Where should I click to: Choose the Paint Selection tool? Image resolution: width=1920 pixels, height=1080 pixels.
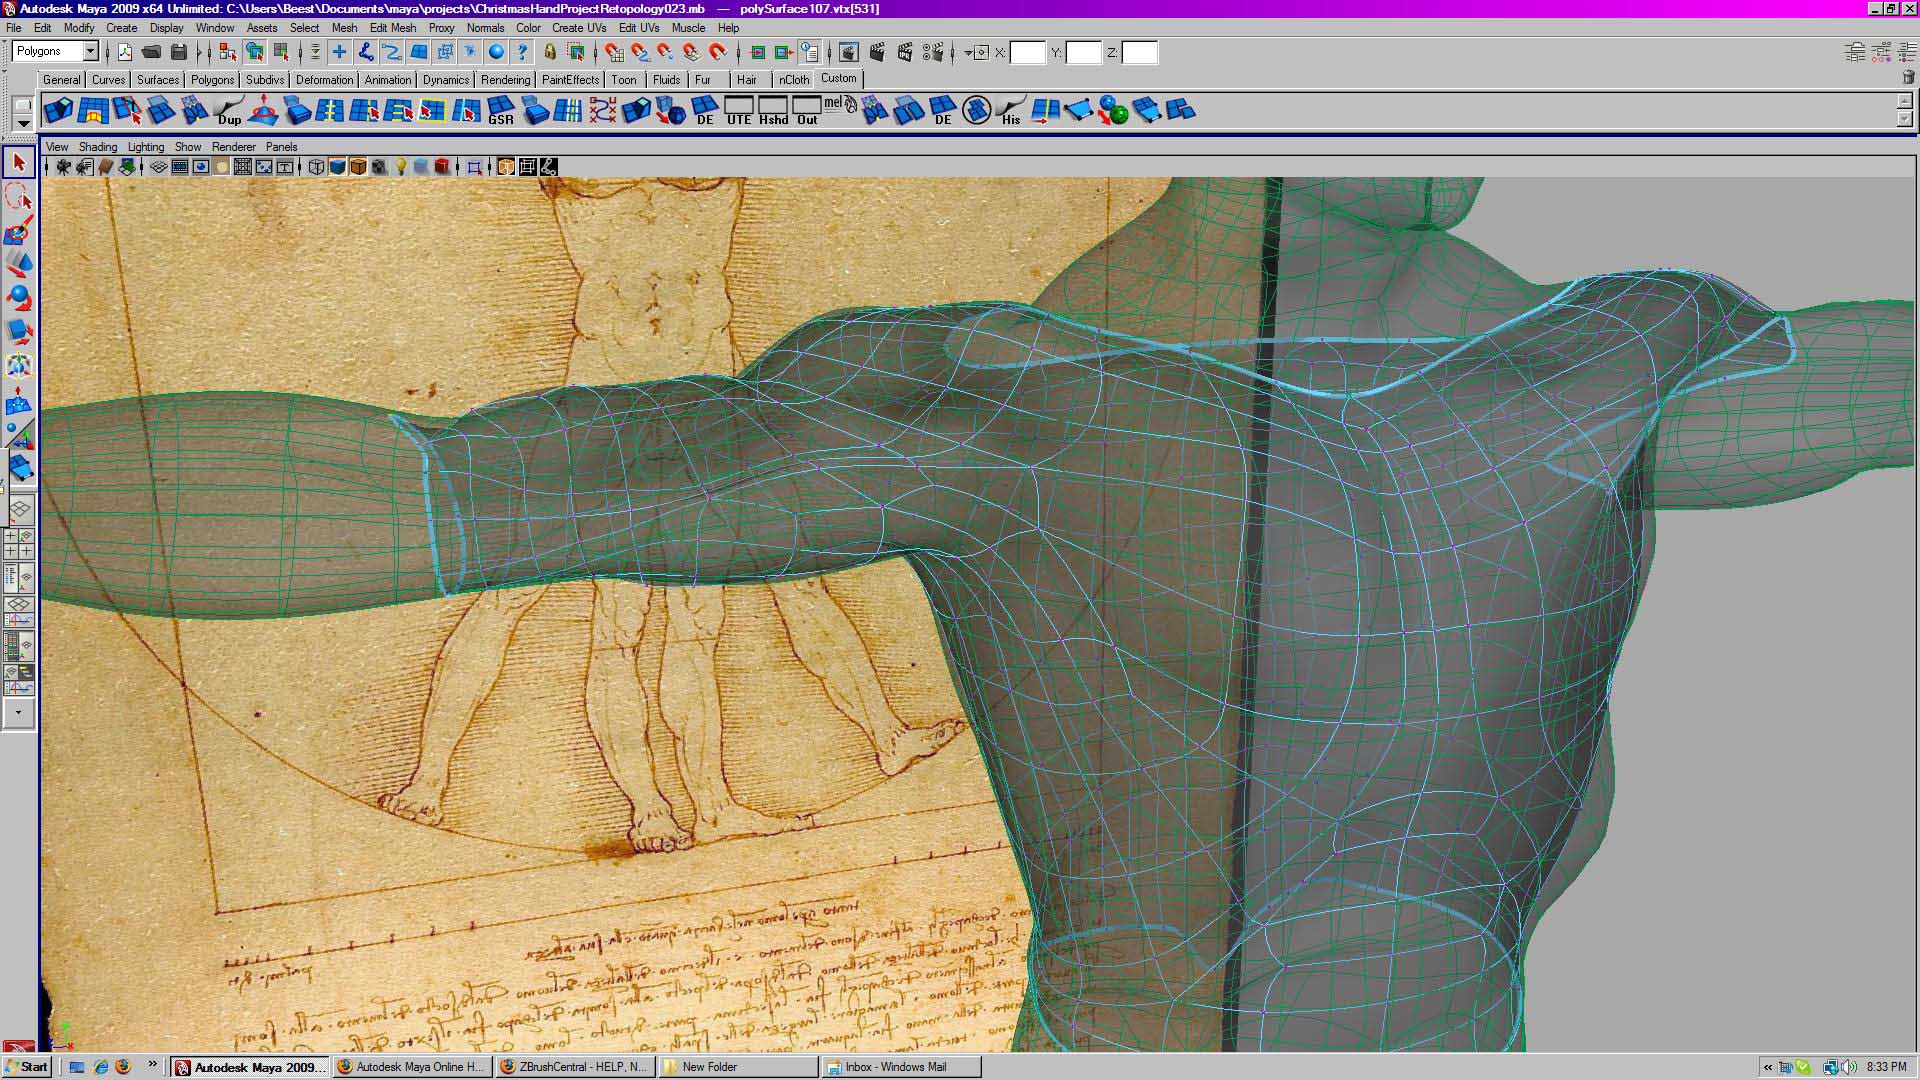point(18,231)
